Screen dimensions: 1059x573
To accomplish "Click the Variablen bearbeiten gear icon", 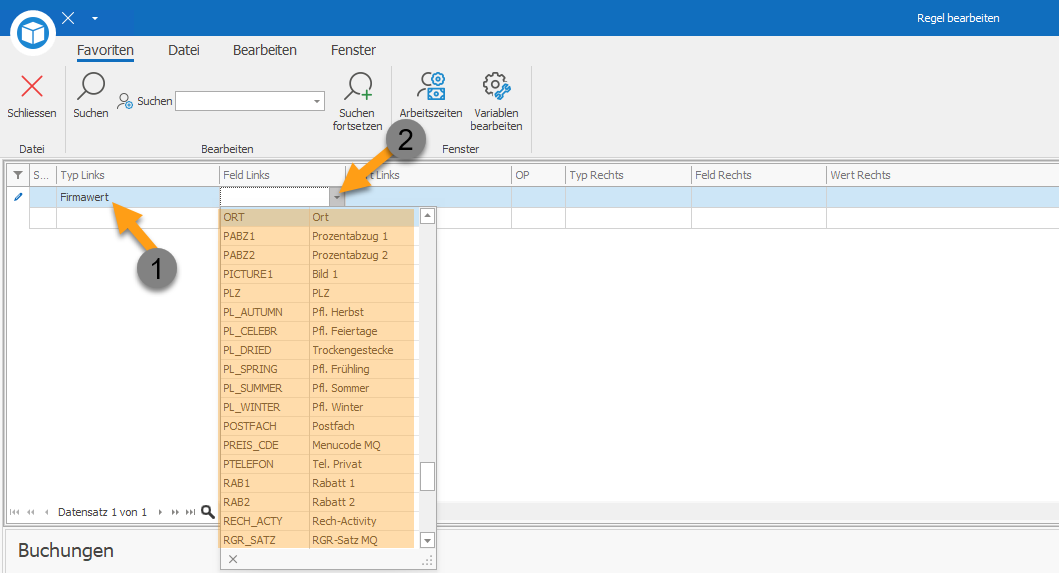I will coord(496,86).
